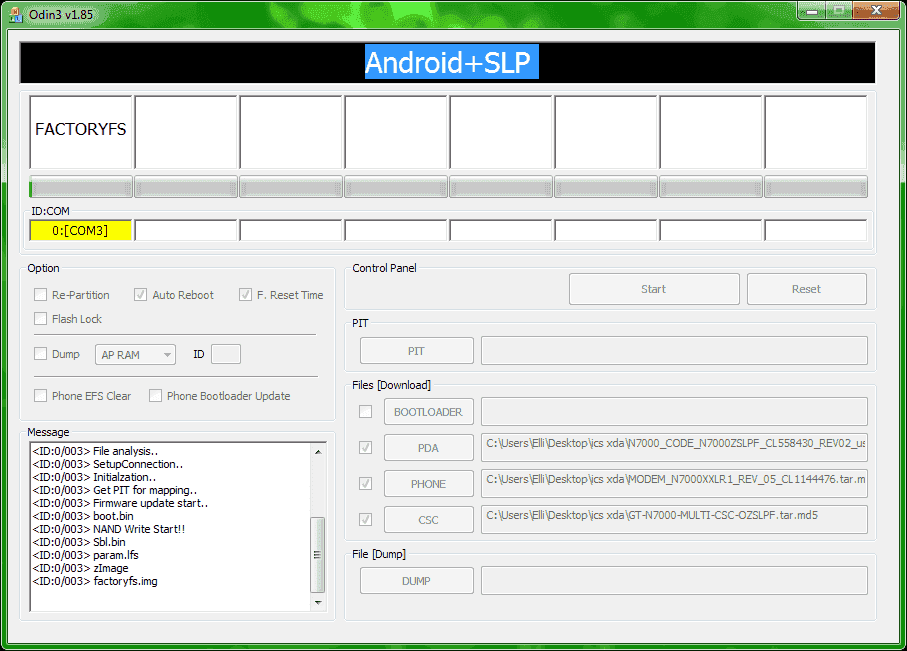
Task: Enable Phone EFS Clear checkbox
Action: [40, 396]
